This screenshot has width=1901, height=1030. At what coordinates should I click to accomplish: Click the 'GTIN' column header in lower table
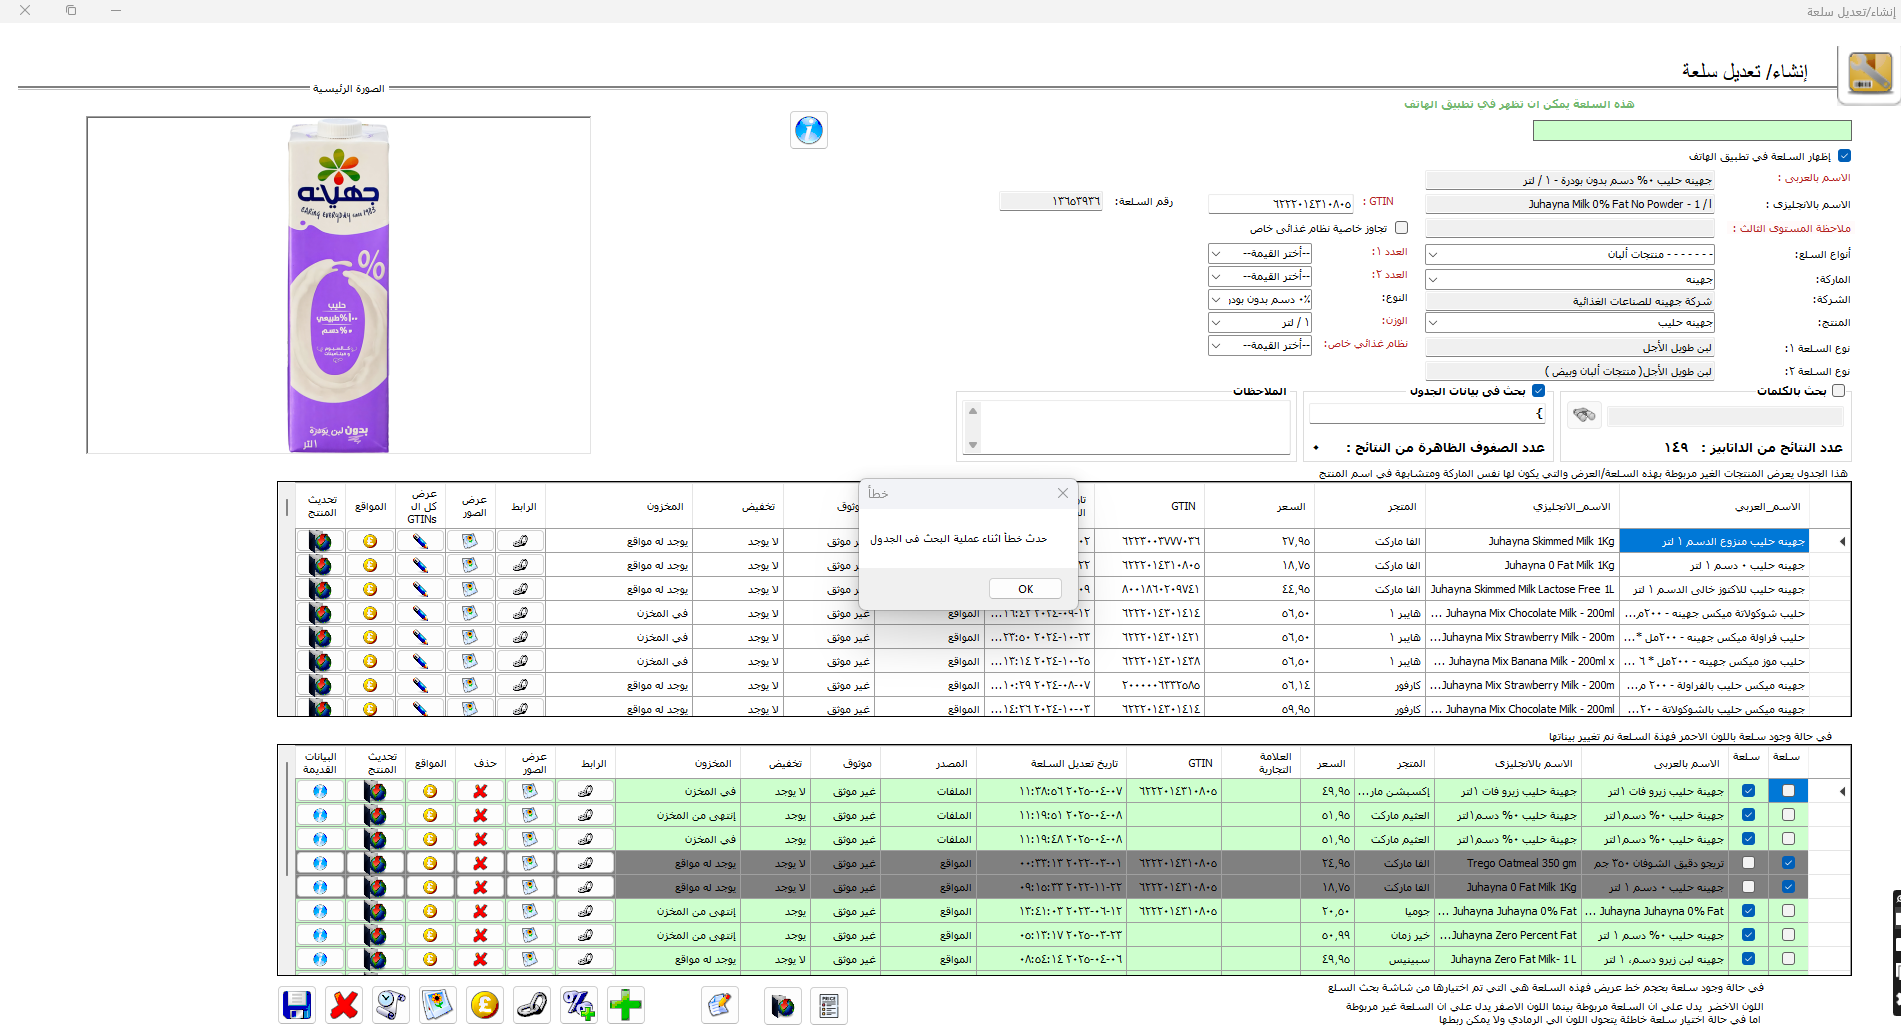point(1200,763)
